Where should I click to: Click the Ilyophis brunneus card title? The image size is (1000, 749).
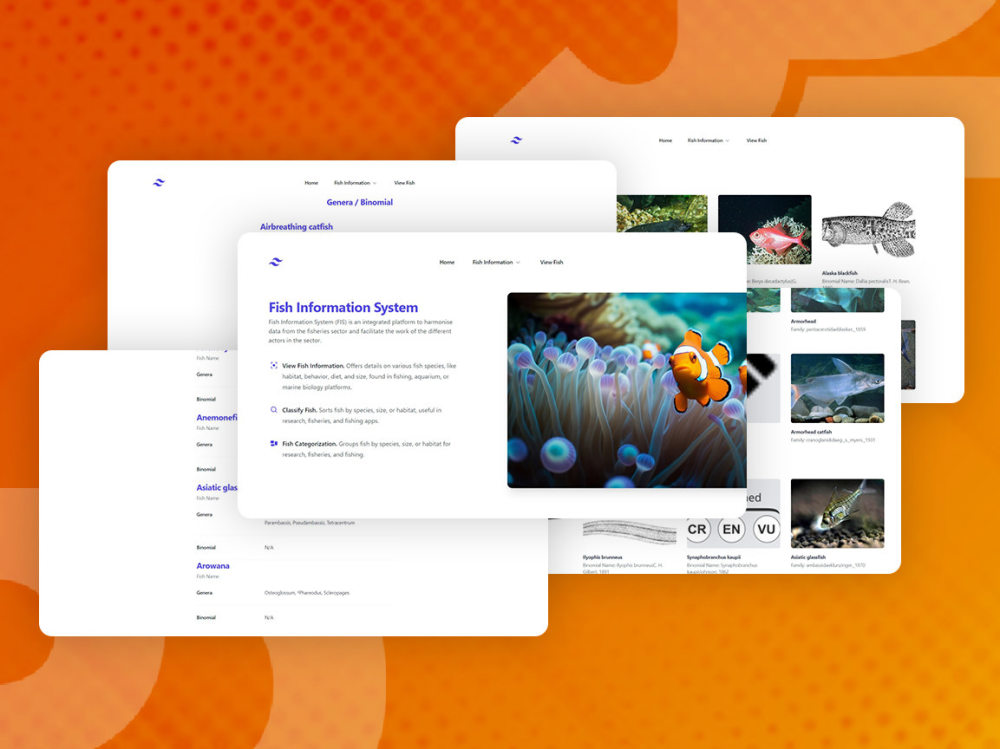[x=602, y=557]
